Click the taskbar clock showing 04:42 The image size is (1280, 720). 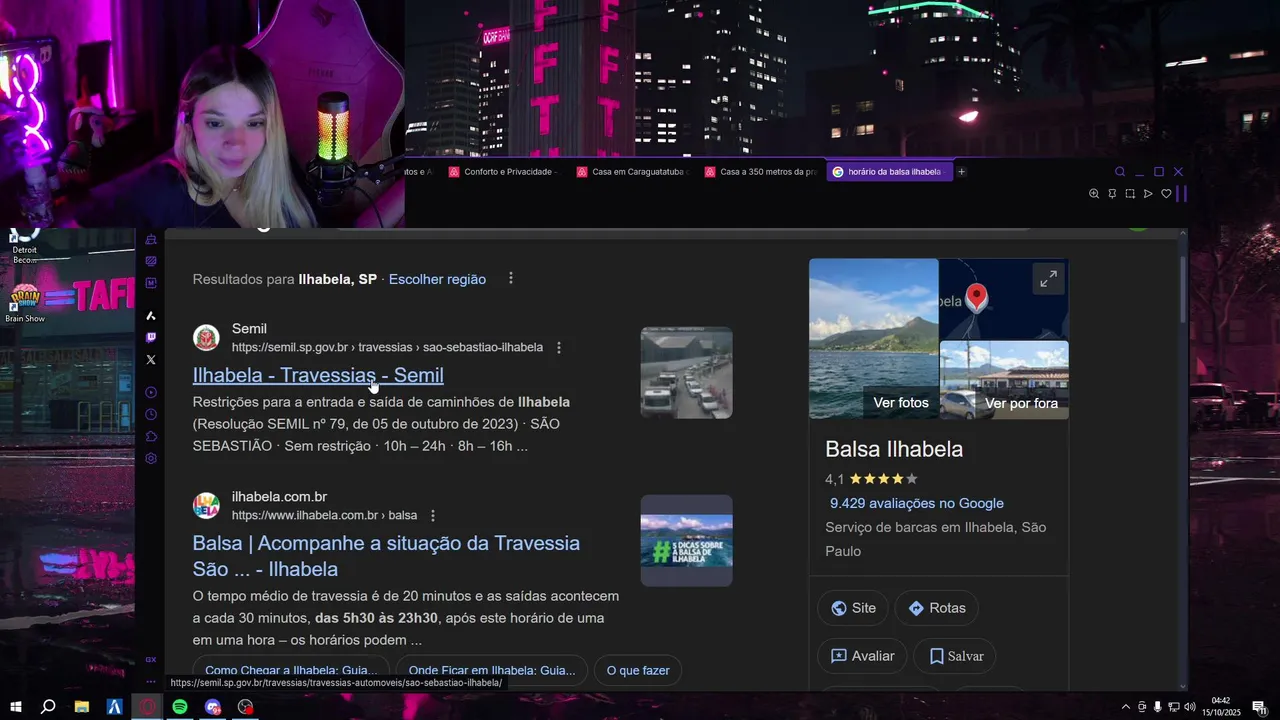tap(1221, 707)
